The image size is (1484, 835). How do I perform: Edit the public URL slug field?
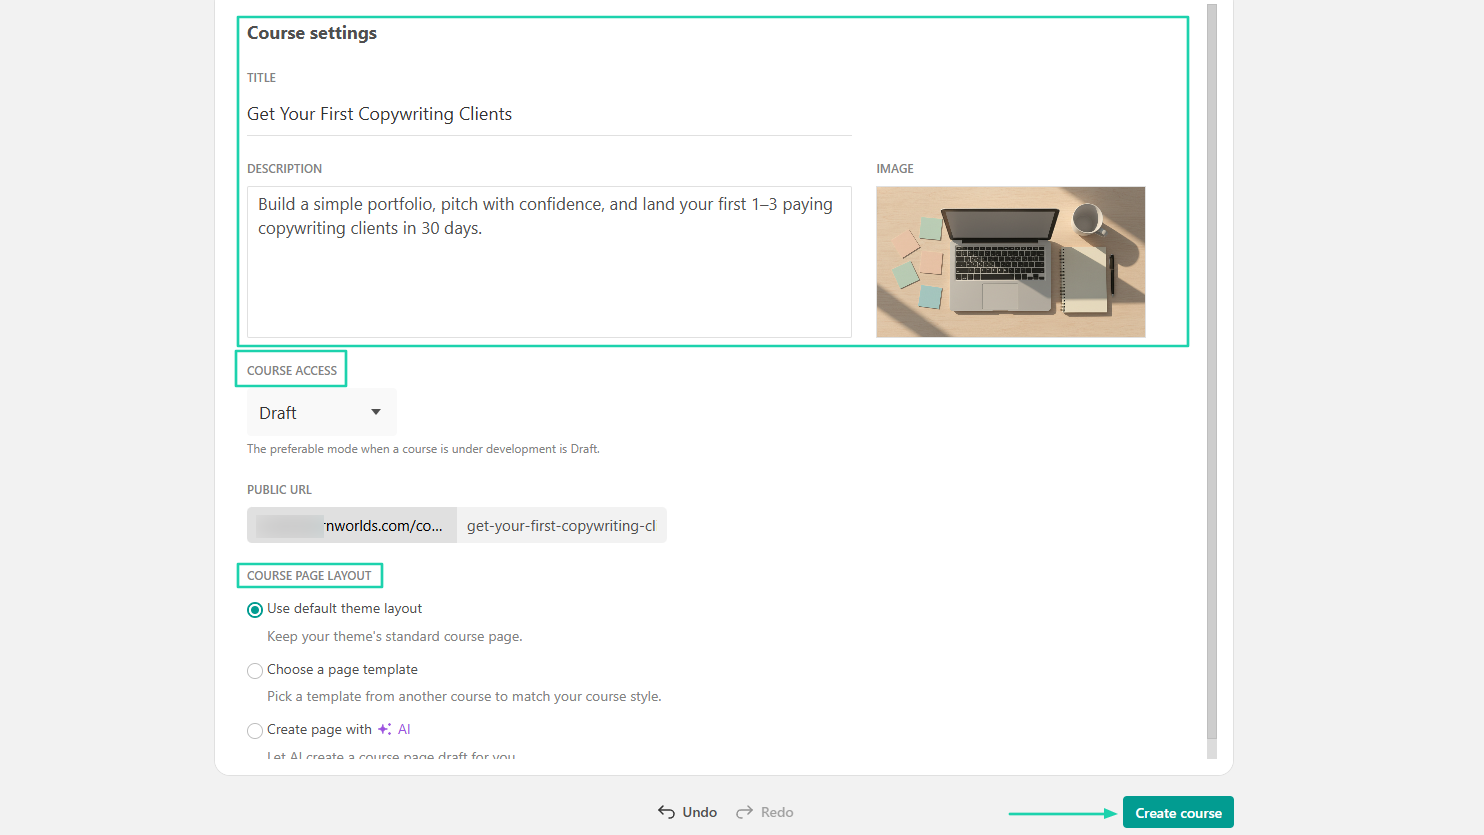(561, 525)
